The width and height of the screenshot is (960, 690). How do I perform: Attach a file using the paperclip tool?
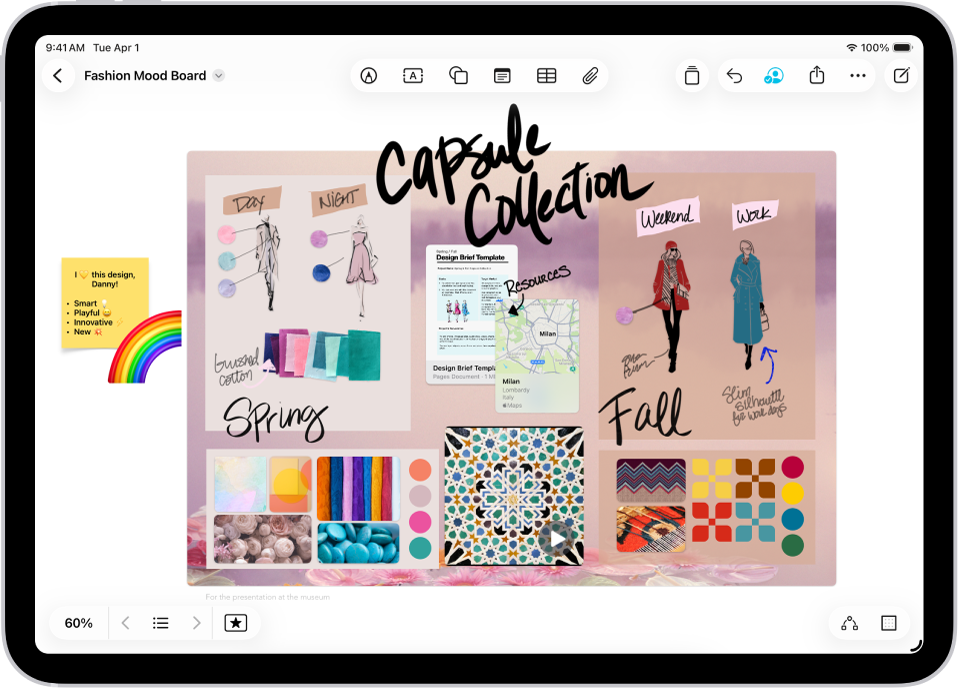pyautogui.click(x=590, y=75)
